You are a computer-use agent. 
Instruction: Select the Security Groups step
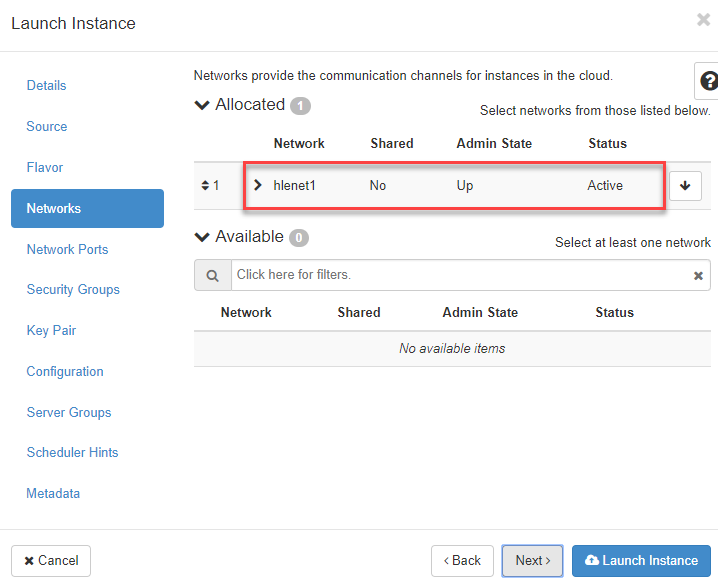pos(73,290)
